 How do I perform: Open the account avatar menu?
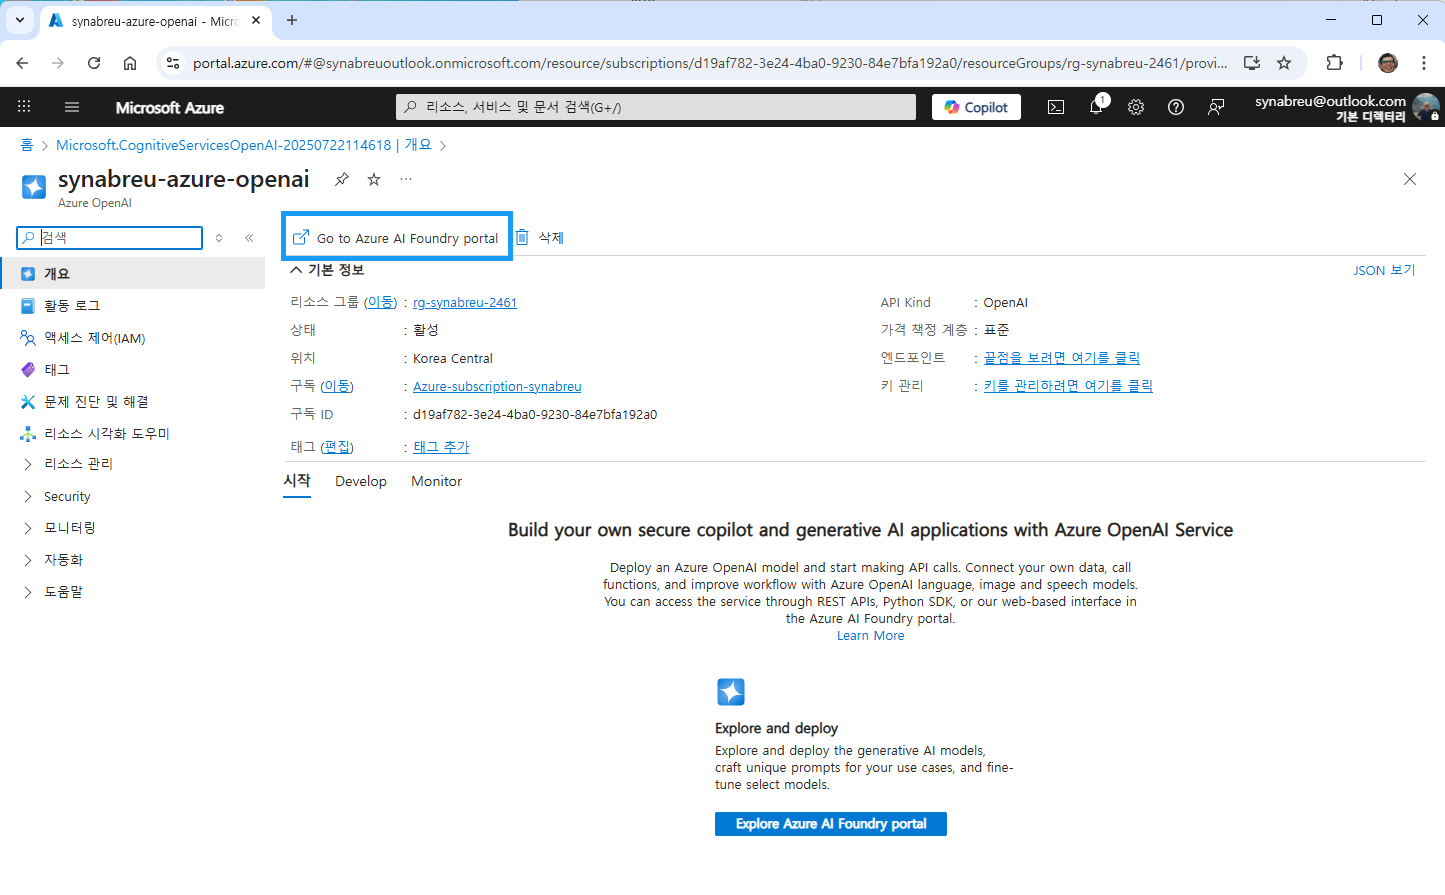[1426, 107]
